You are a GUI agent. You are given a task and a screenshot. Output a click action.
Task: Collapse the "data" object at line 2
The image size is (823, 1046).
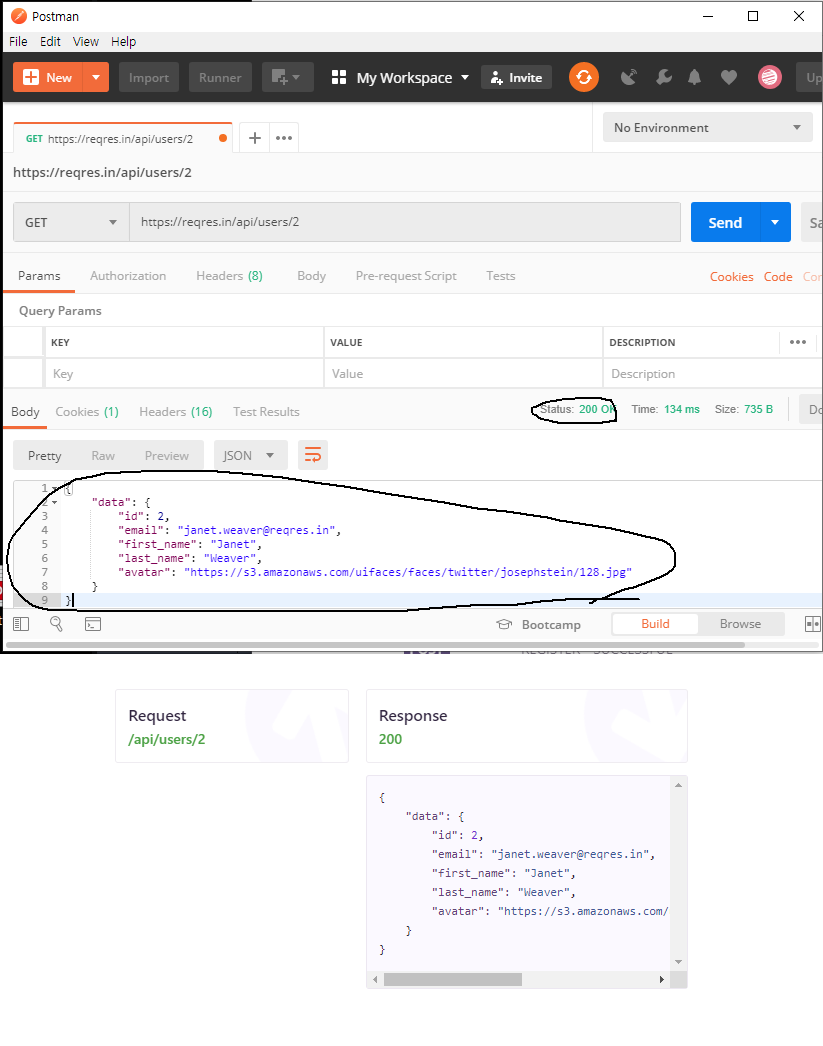pyautogui.click(x=55, y=502)
